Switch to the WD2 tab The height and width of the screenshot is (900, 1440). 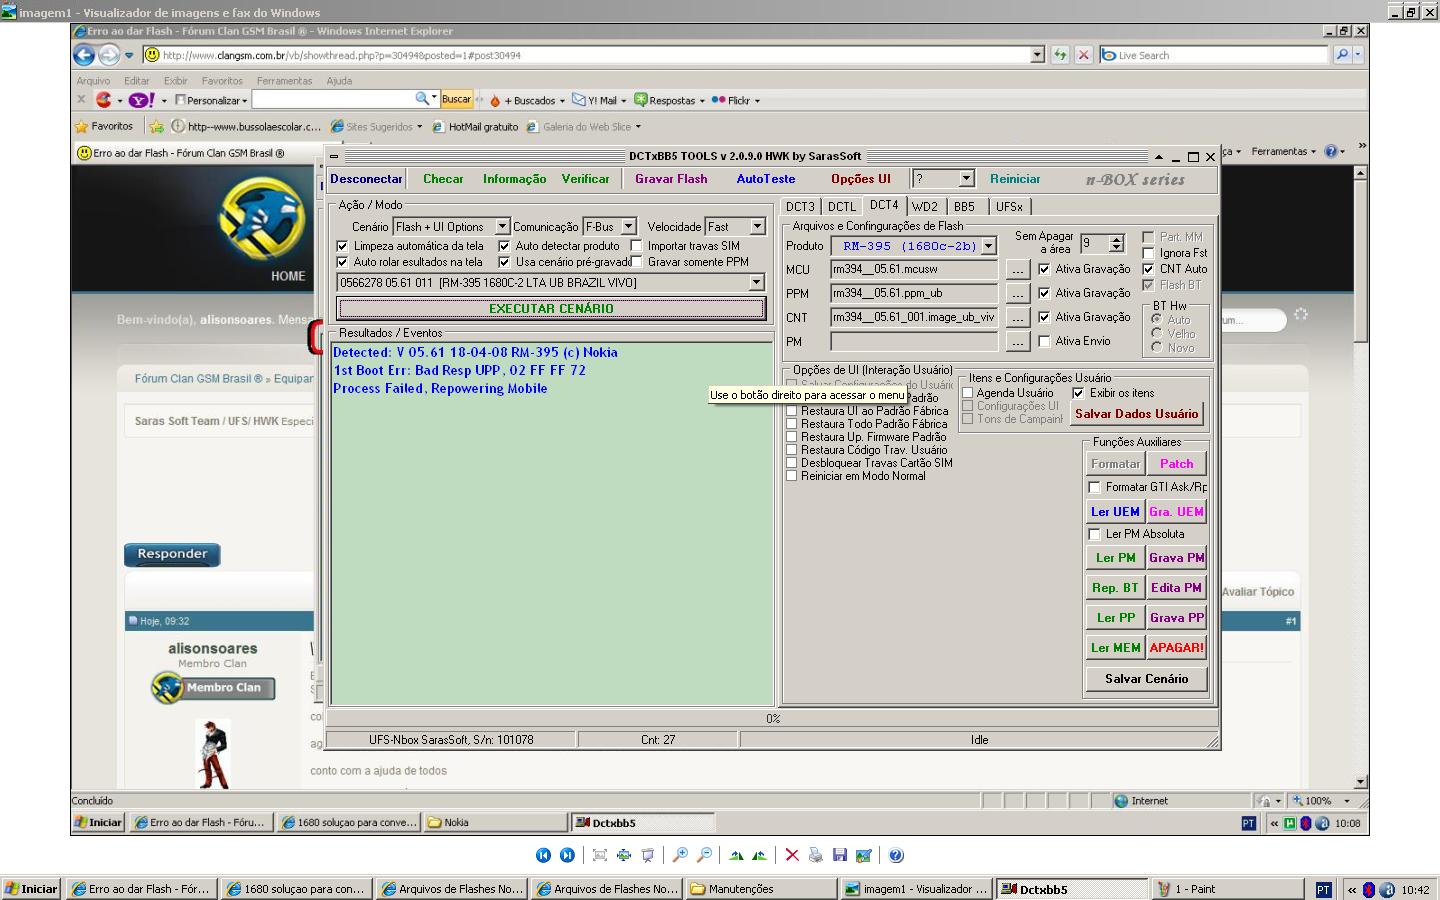[924, 207]
